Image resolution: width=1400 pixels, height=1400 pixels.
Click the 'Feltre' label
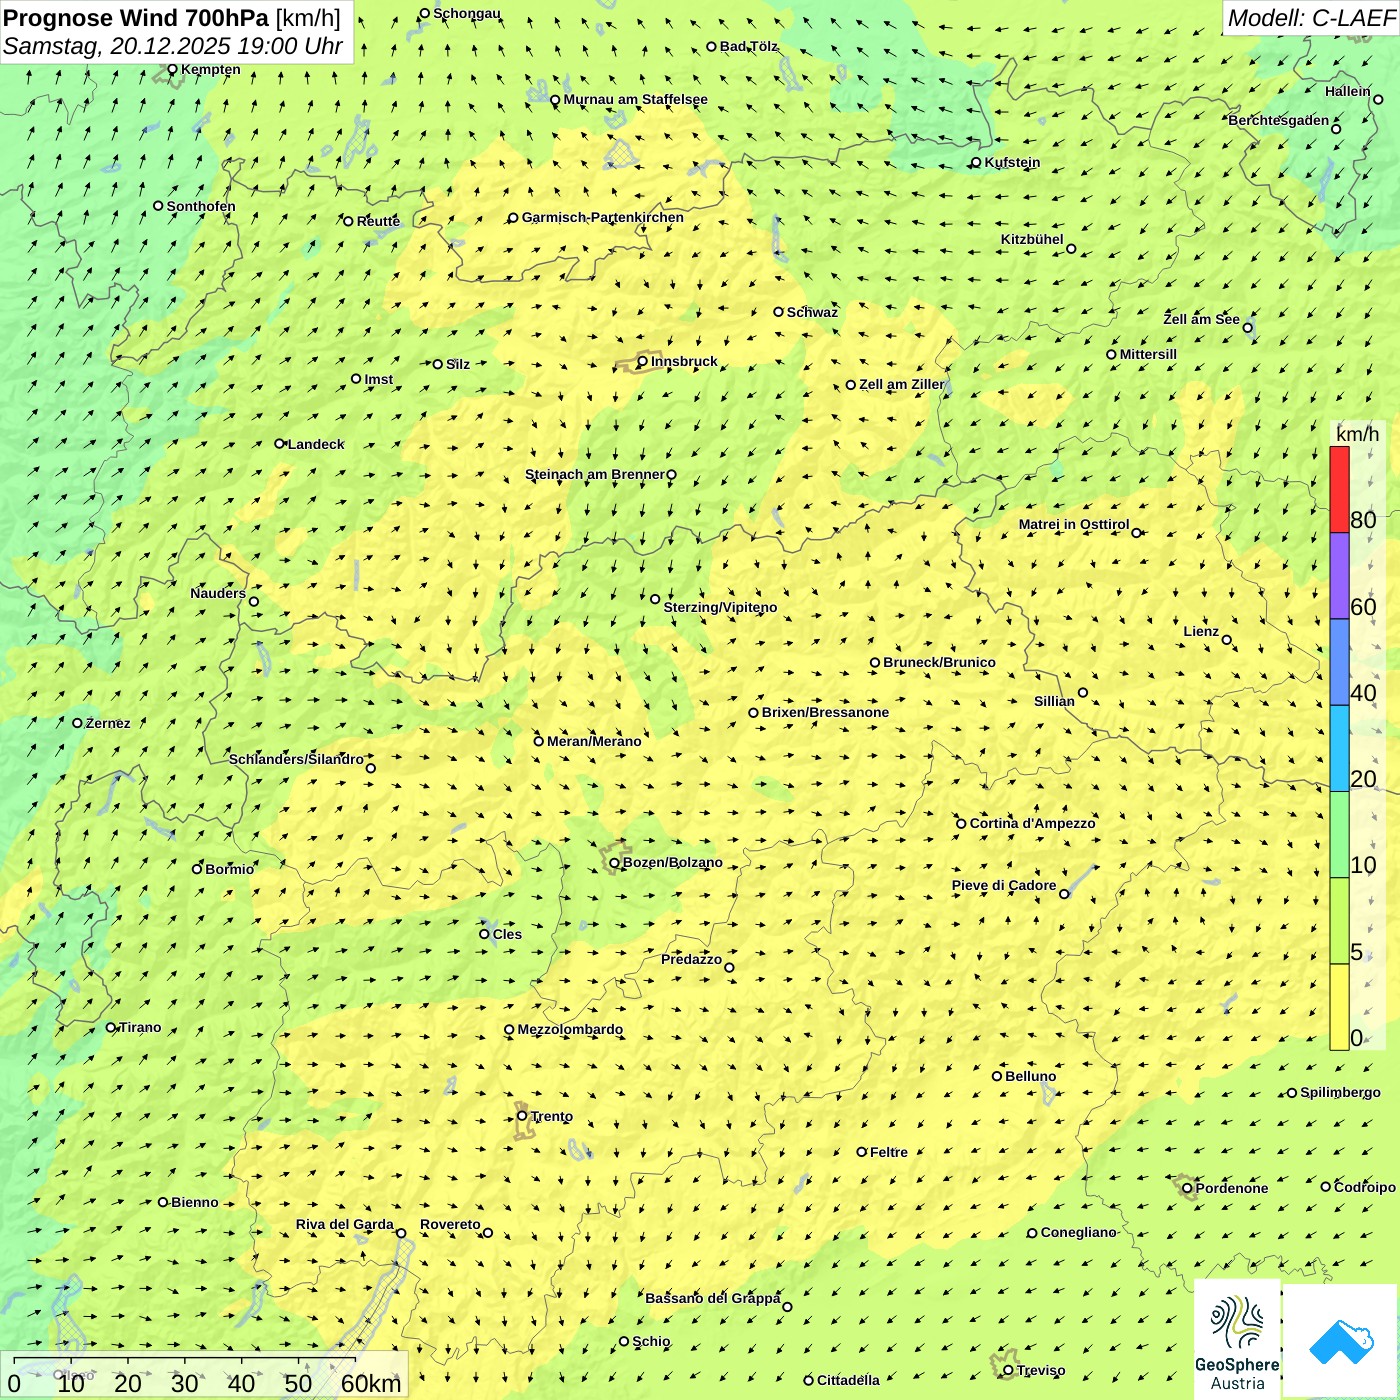click(x=889, y=1152)
